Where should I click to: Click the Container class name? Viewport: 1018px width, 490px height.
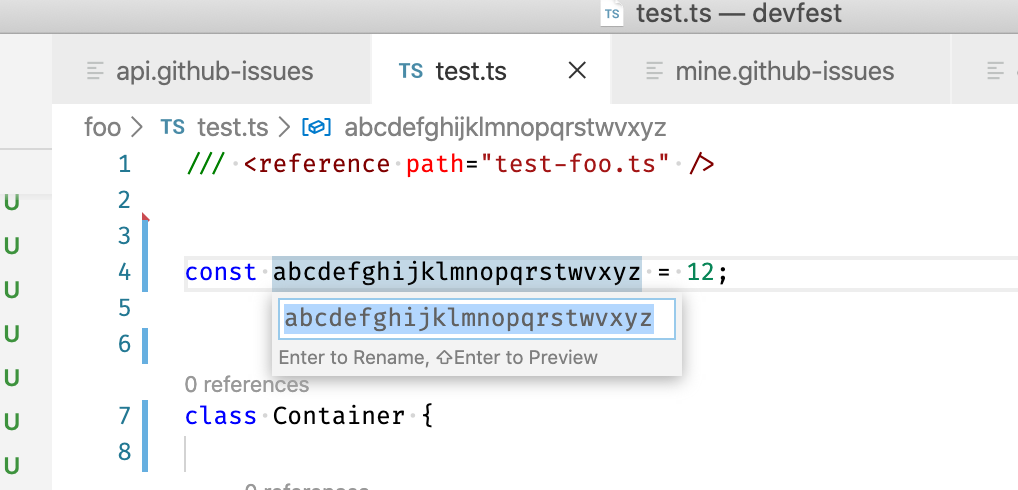[339, 415]
